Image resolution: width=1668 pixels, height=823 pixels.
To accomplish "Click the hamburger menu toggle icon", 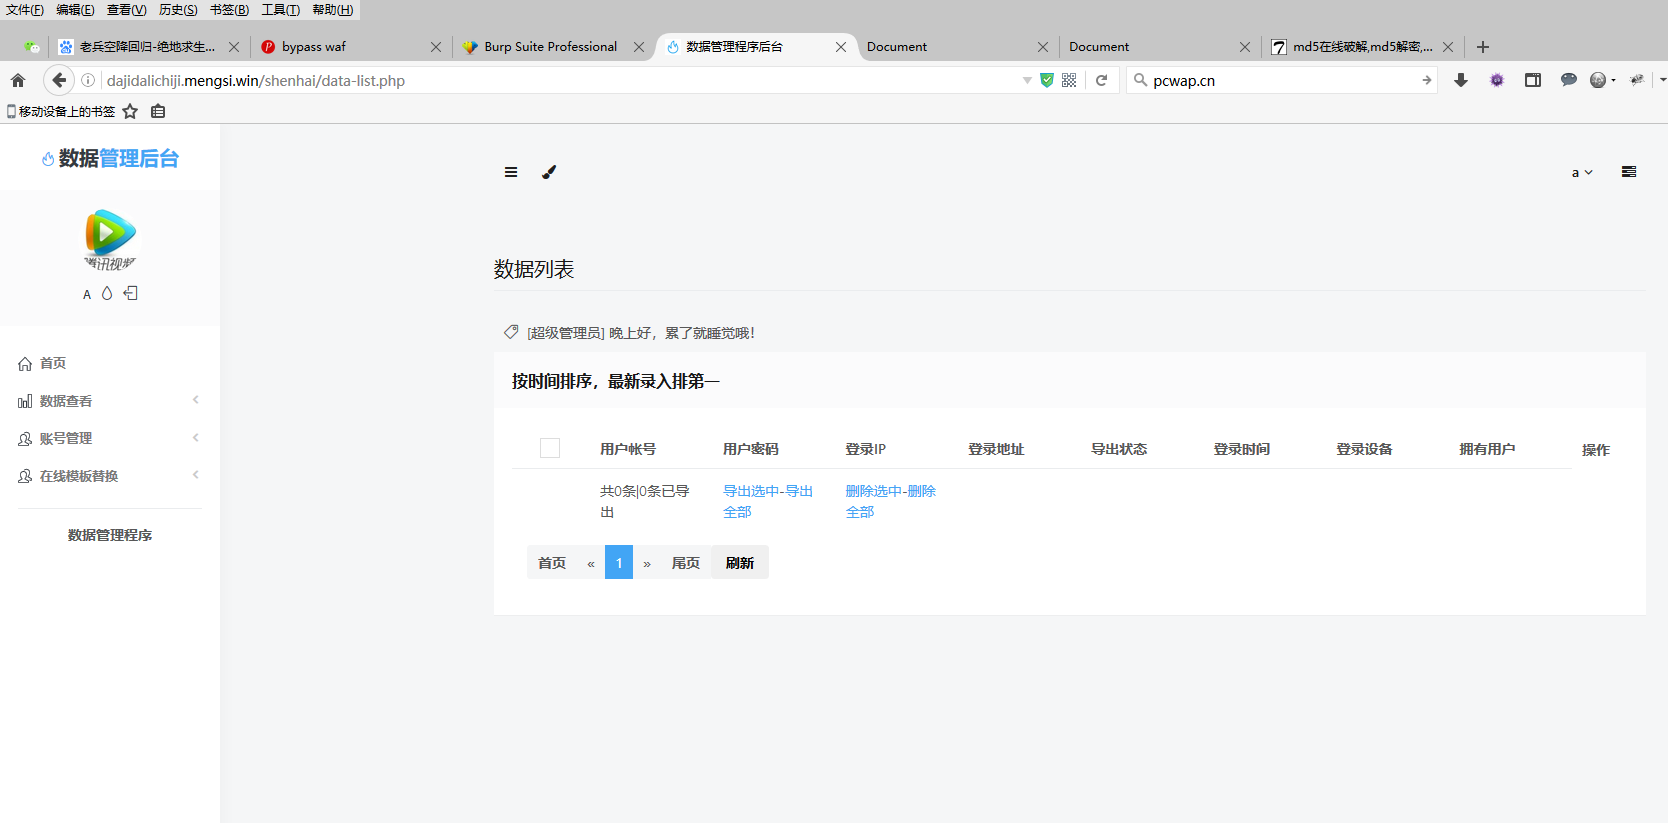I will (511, 172).
